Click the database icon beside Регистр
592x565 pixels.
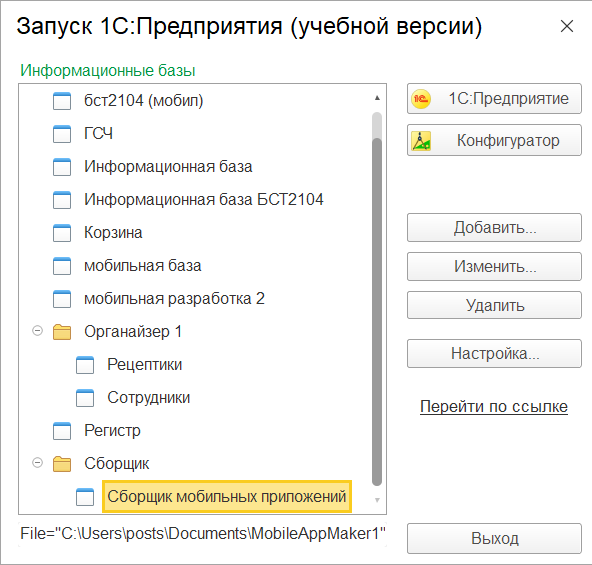pyautogui.click(x=62, y=431)
